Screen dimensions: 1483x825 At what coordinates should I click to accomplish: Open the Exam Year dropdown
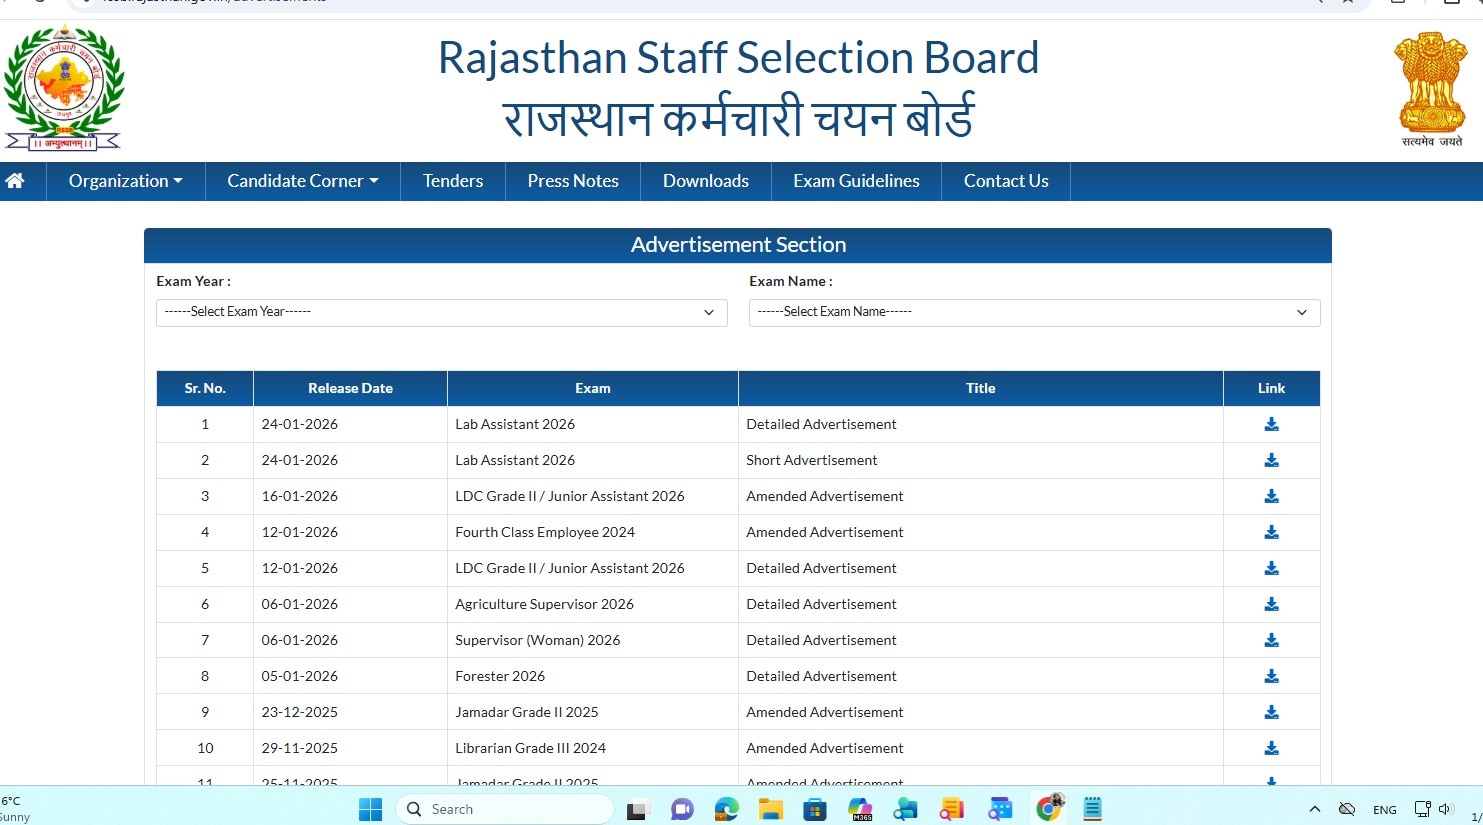pos(441,312)
